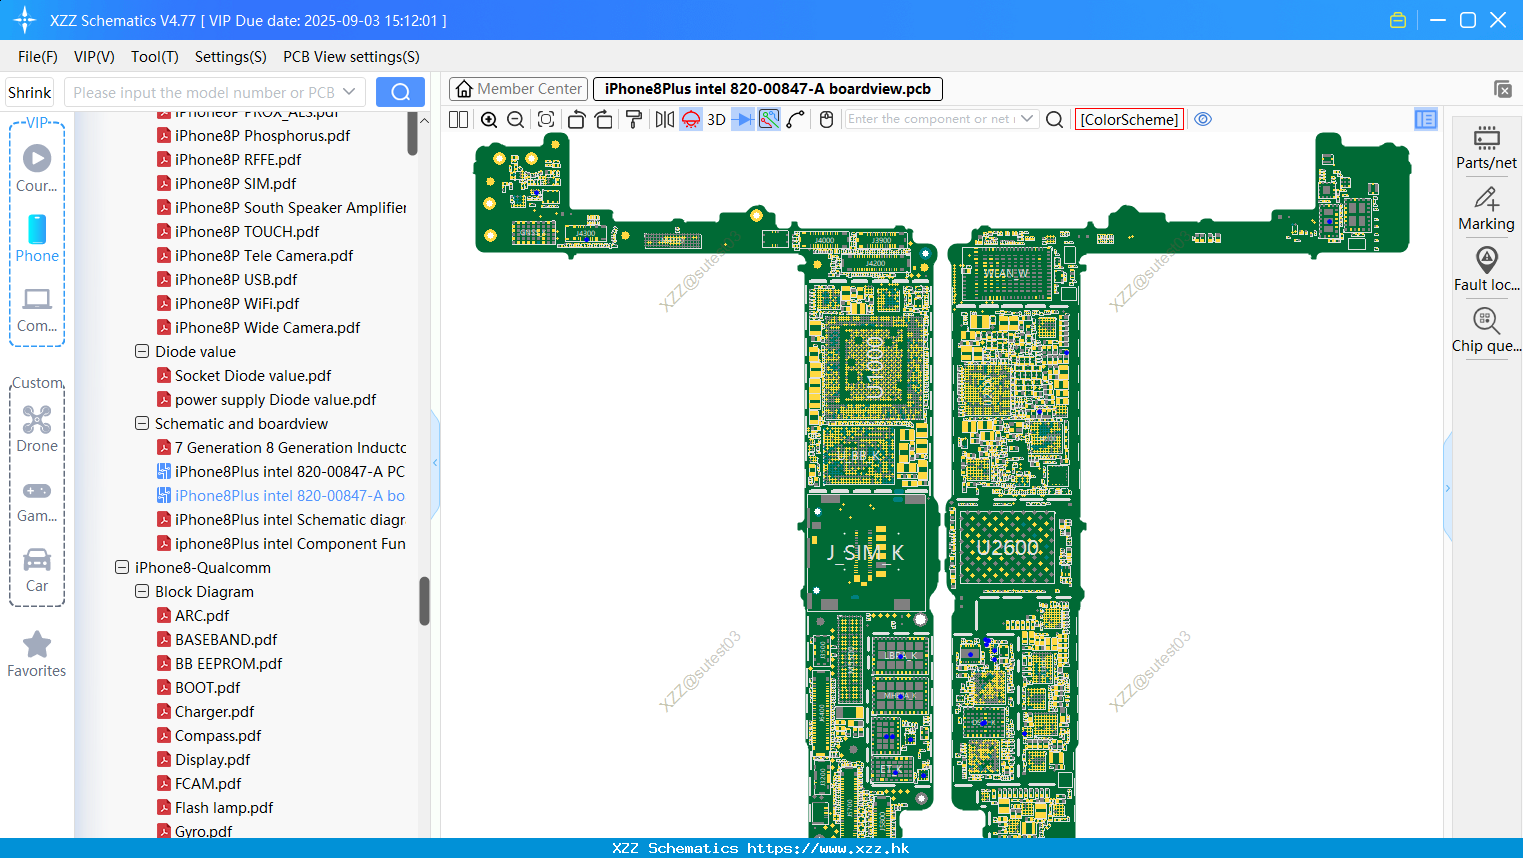Expand right panel via splitter arrow
Viewport: 1523px width, 858px height.
(1447, 488)
